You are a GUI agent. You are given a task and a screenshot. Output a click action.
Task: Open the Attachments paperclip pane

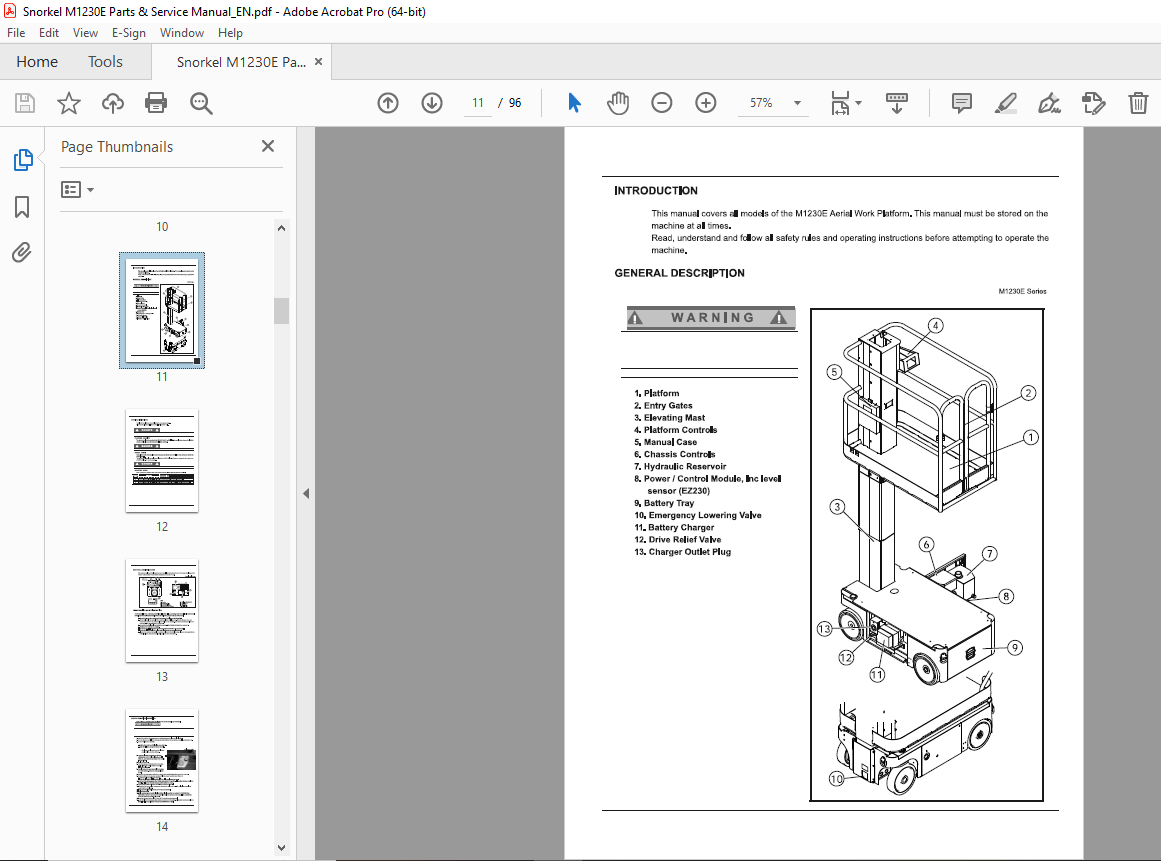pos(22,253)
